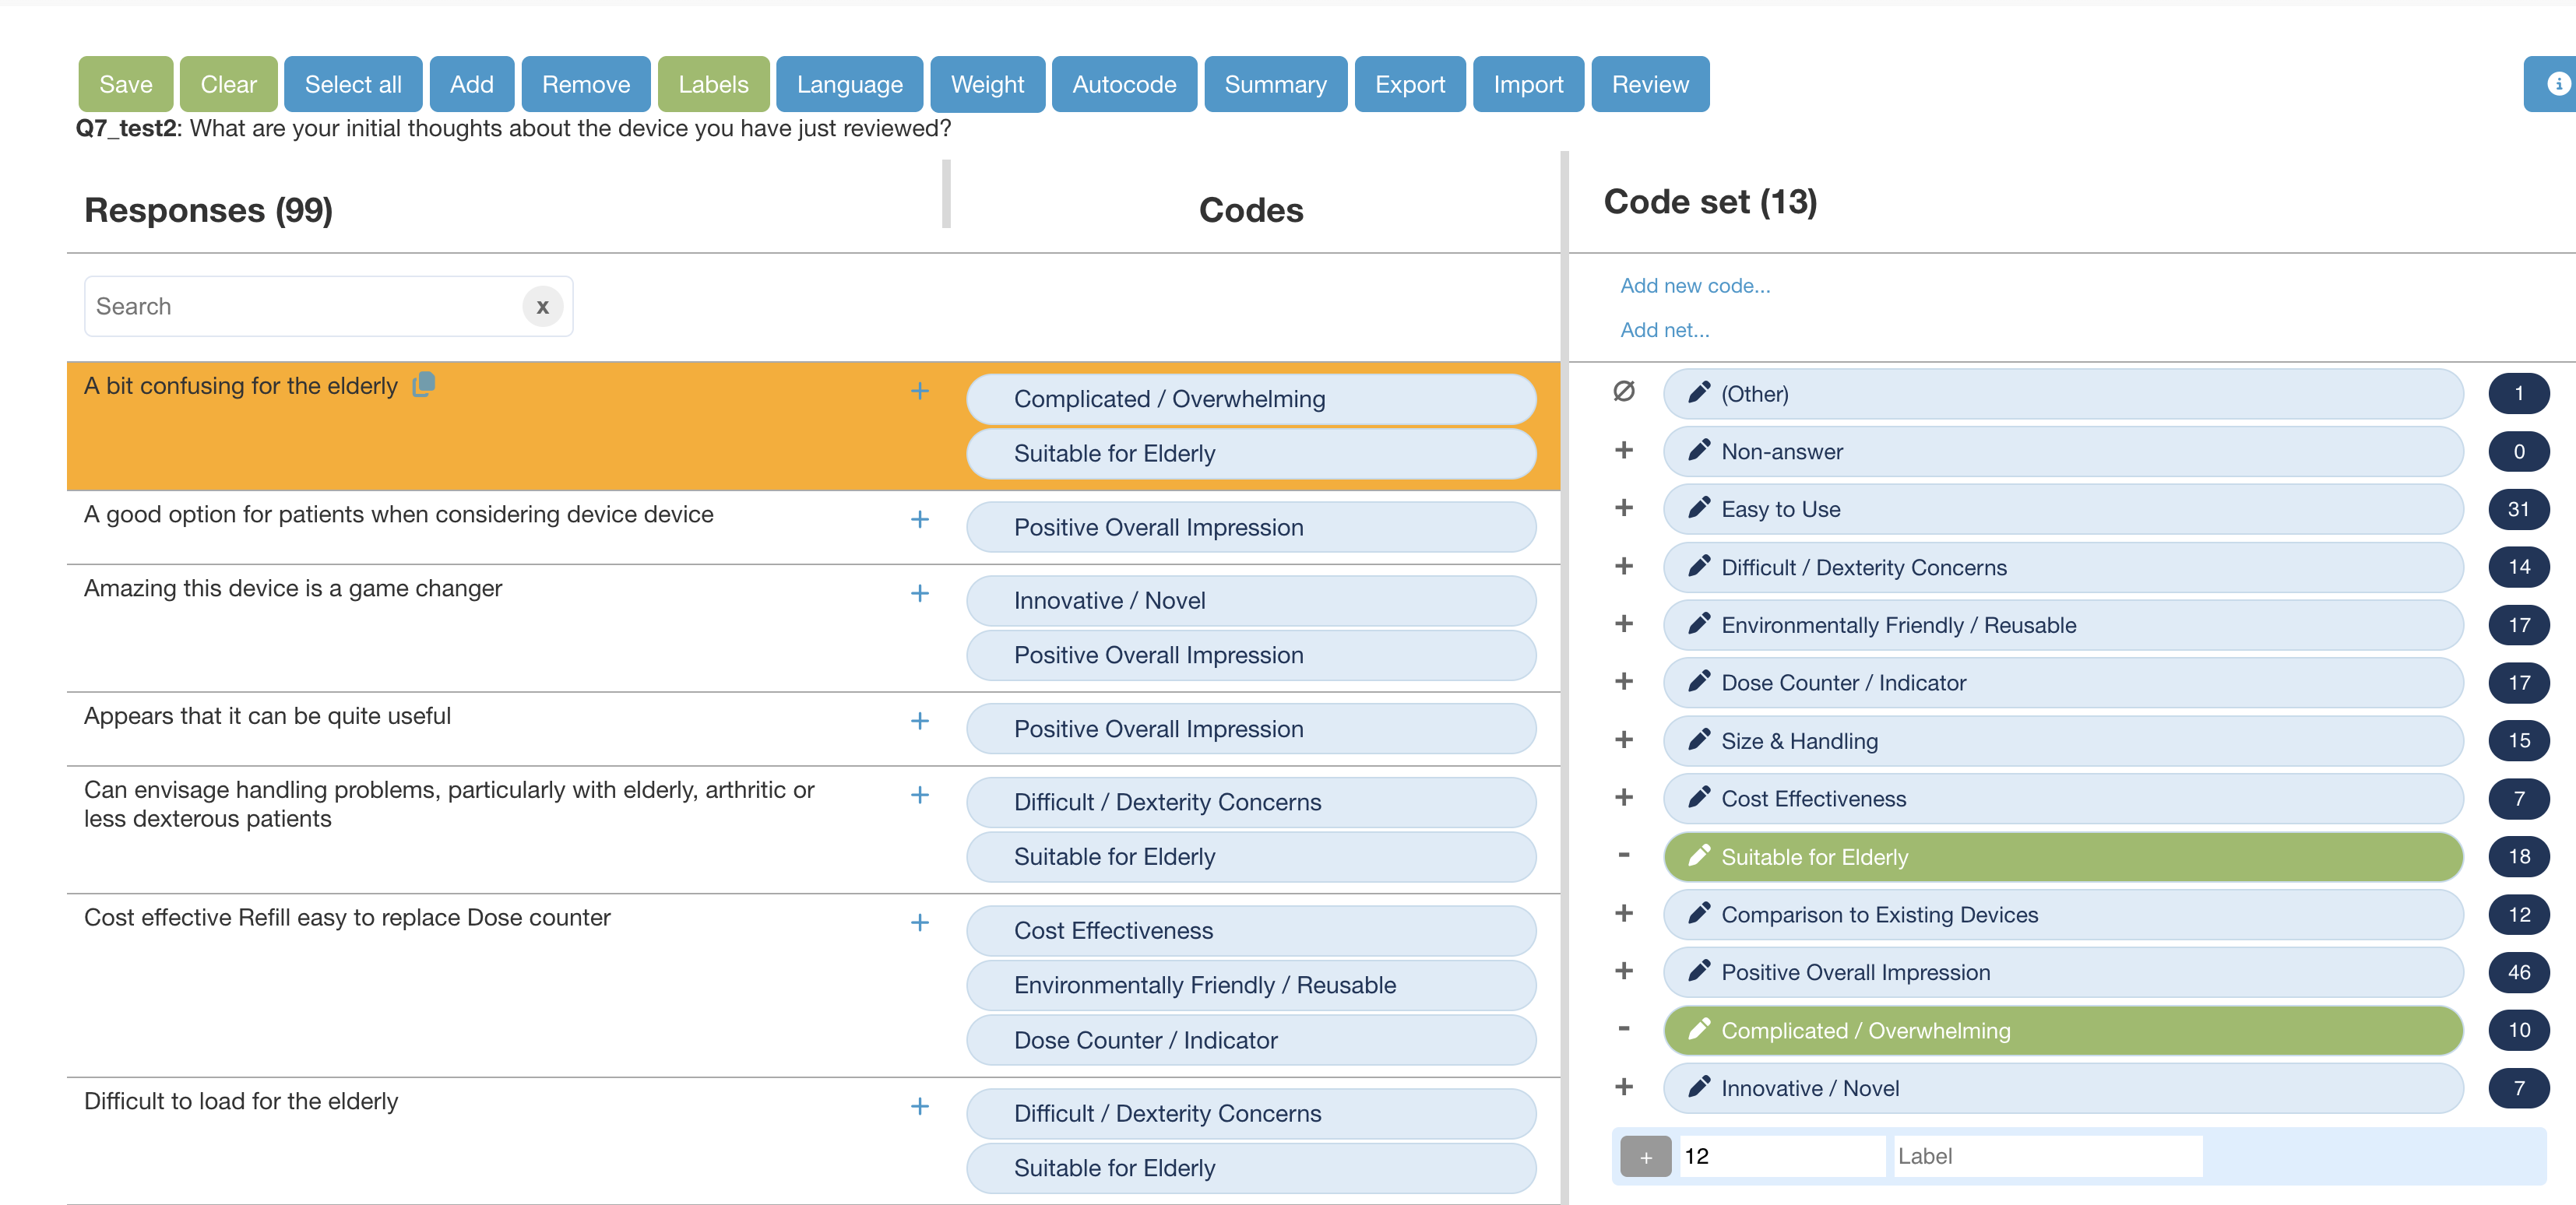This screenshot has height=1205, width=2576.
Task: Click the Save button
Action: [126, 84]
